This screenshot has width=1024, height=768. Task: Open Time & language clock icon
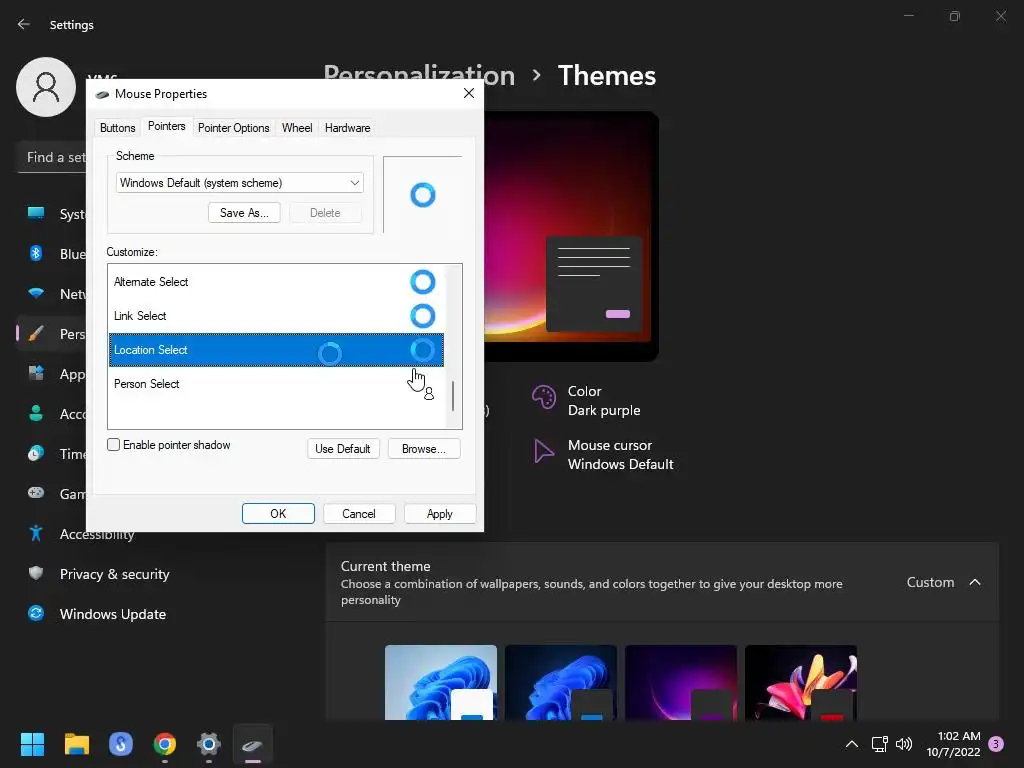(36, 453)
